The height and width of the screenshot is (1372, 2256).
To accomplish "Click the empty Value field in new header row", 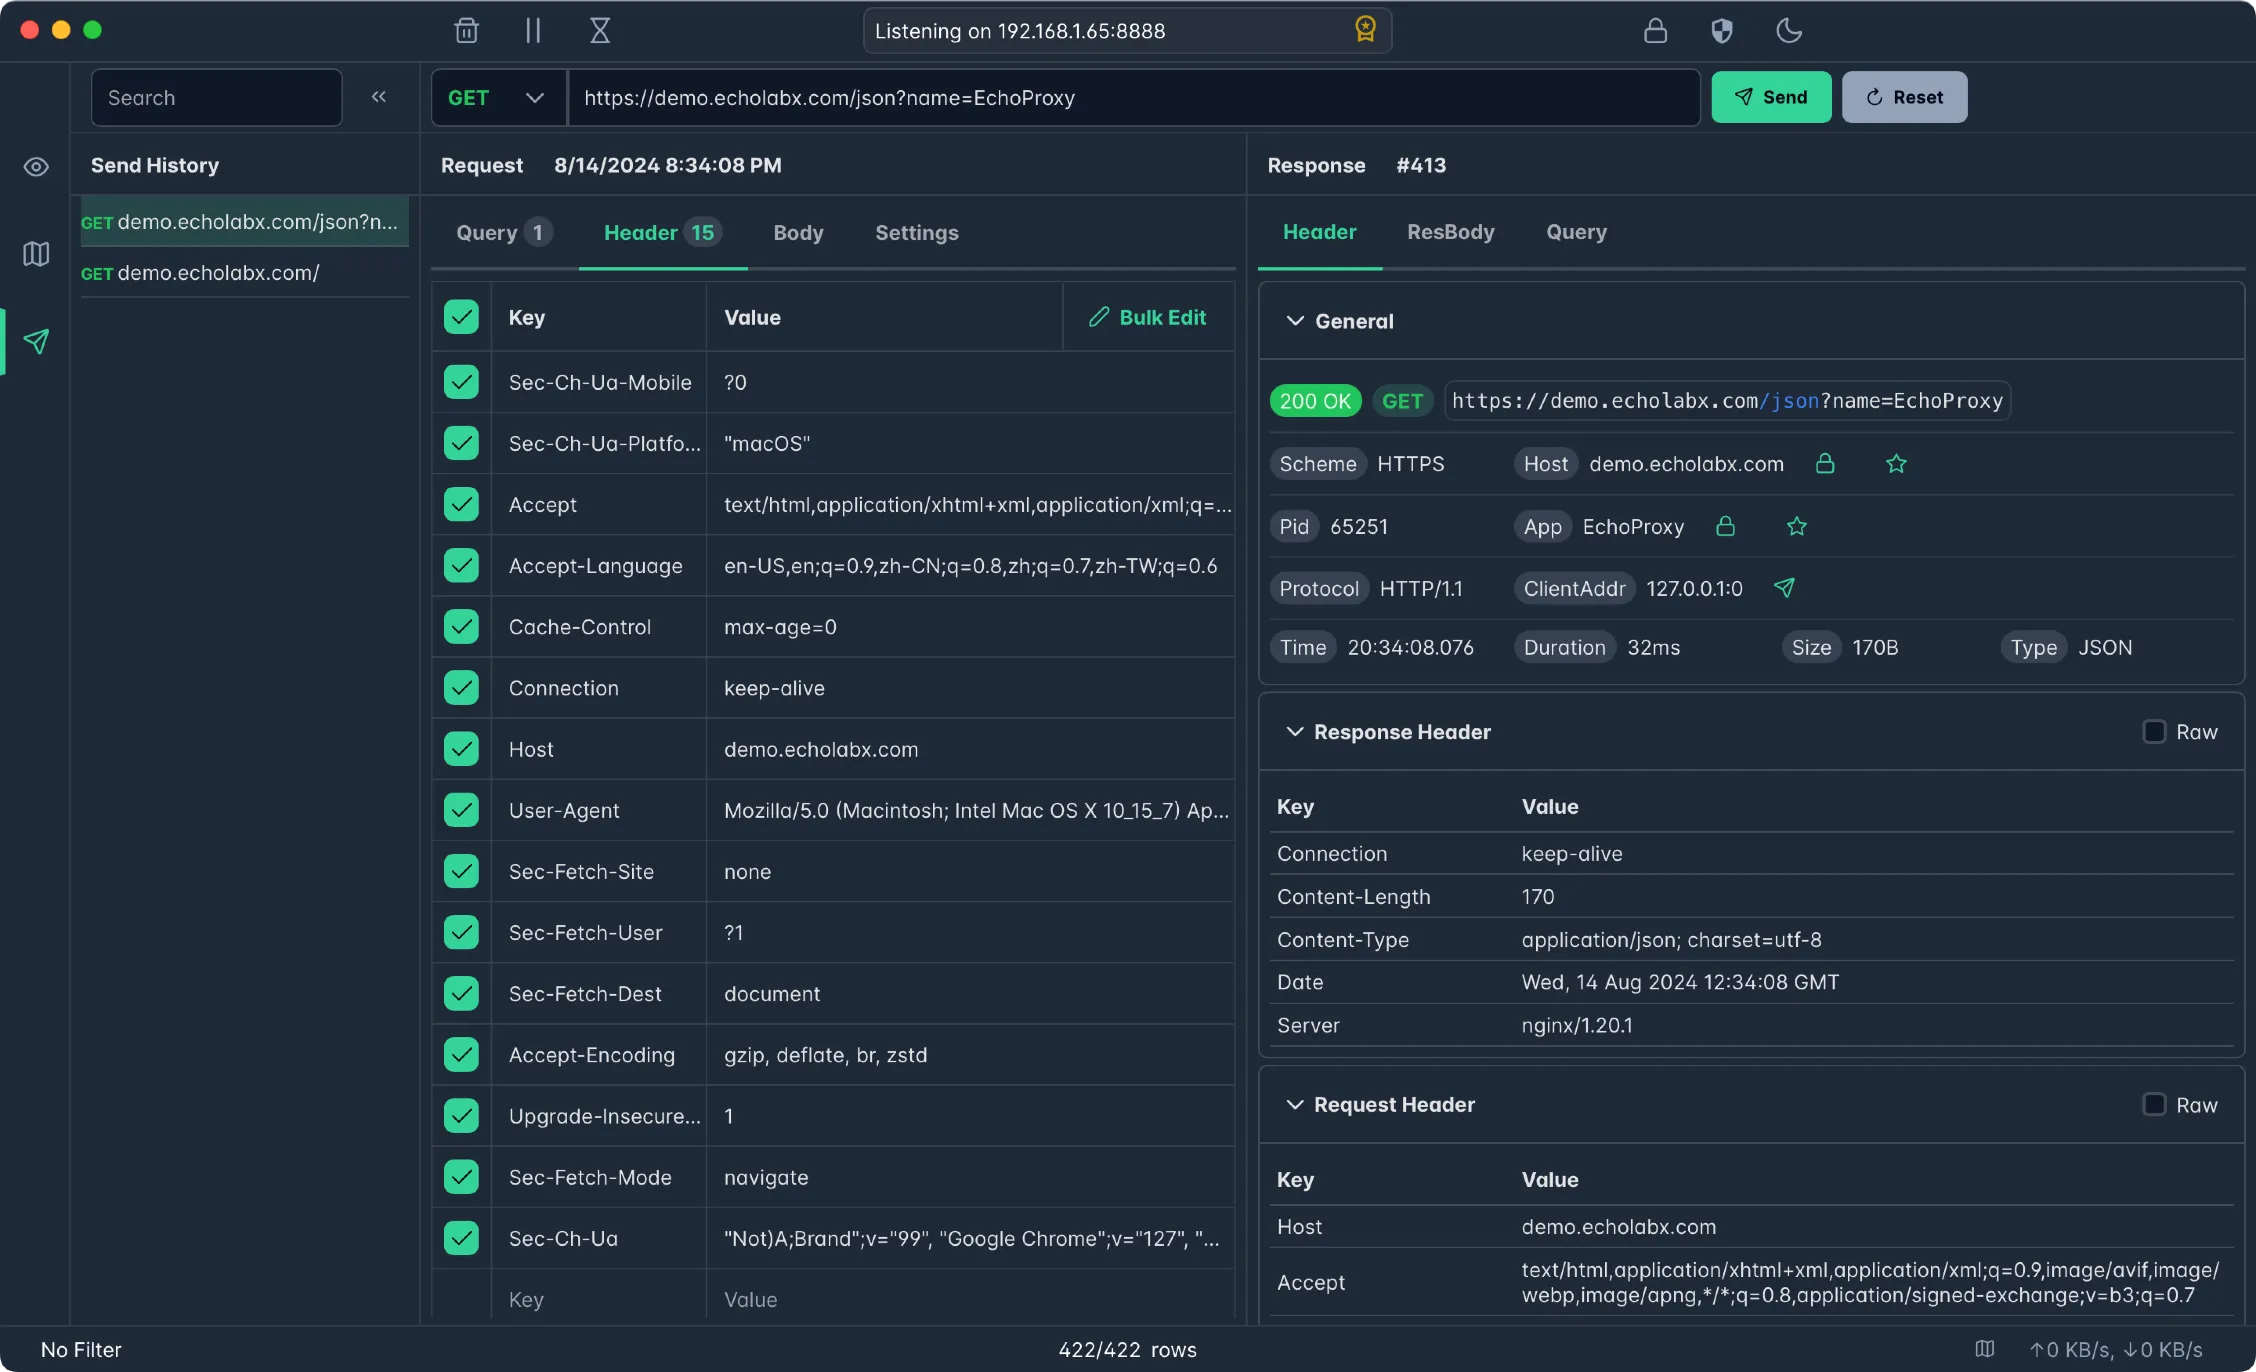I will pos(970,1299).
